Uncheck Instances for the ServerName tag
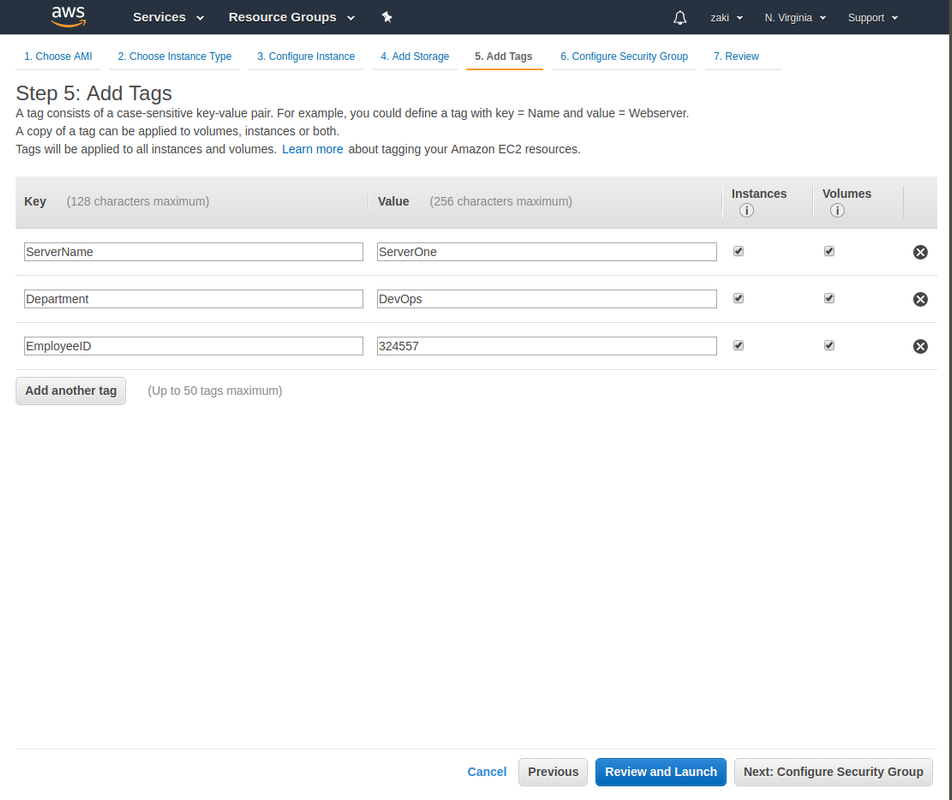The image size is (952, 800). click(738, 251)
